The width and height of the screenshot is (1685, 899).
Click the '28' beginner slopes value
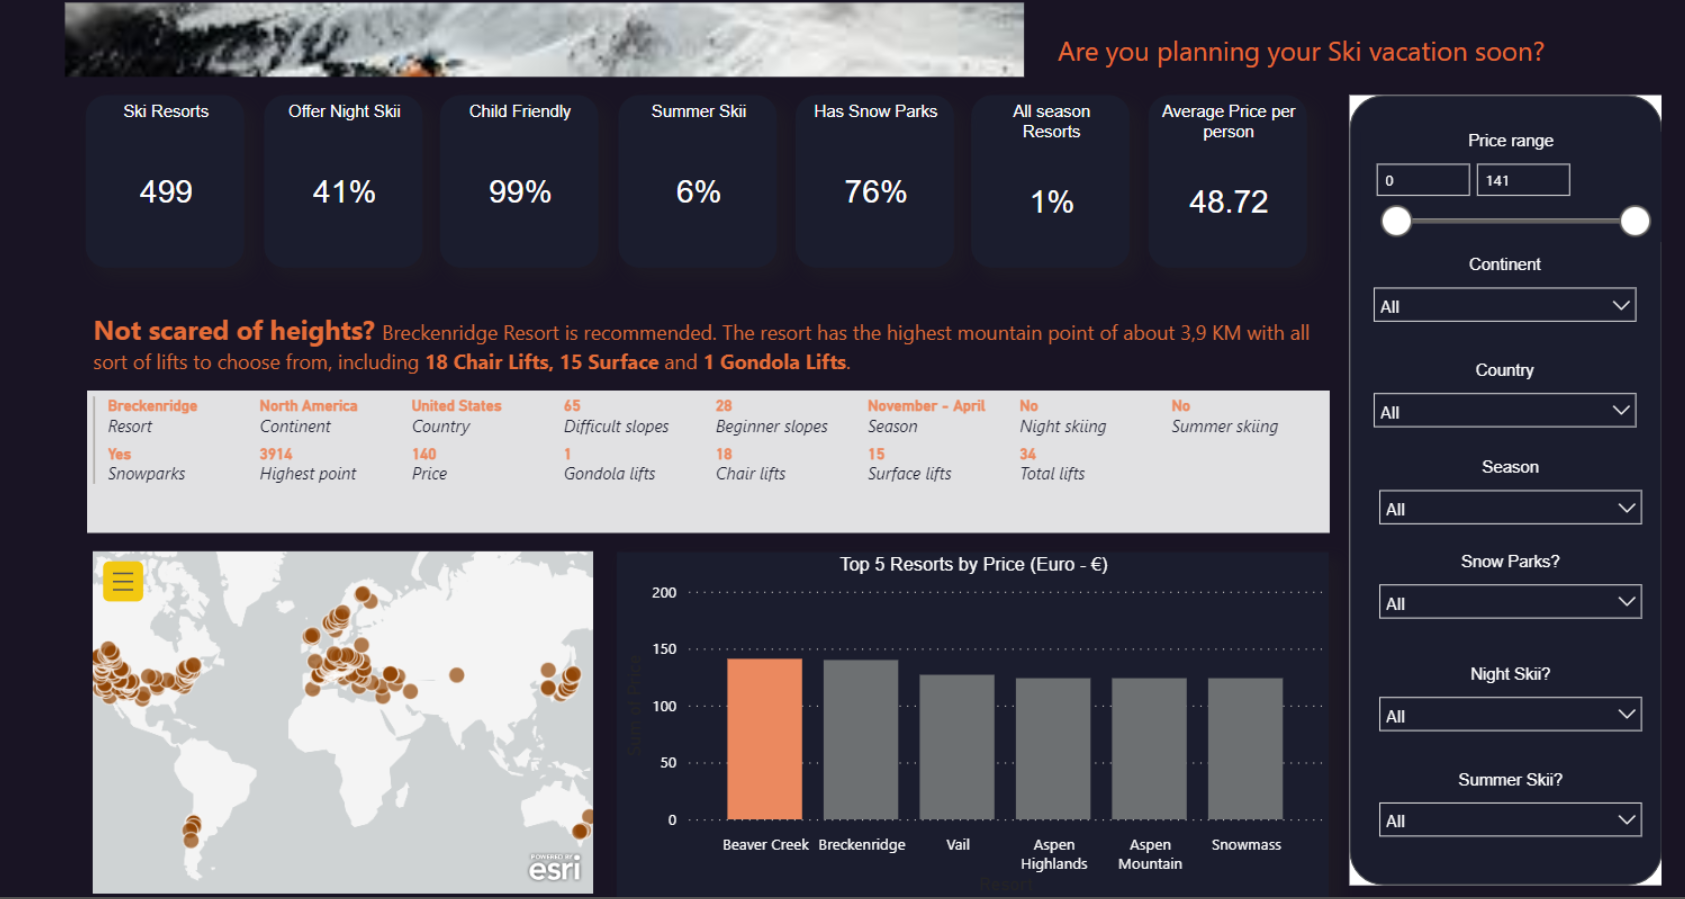724,406
